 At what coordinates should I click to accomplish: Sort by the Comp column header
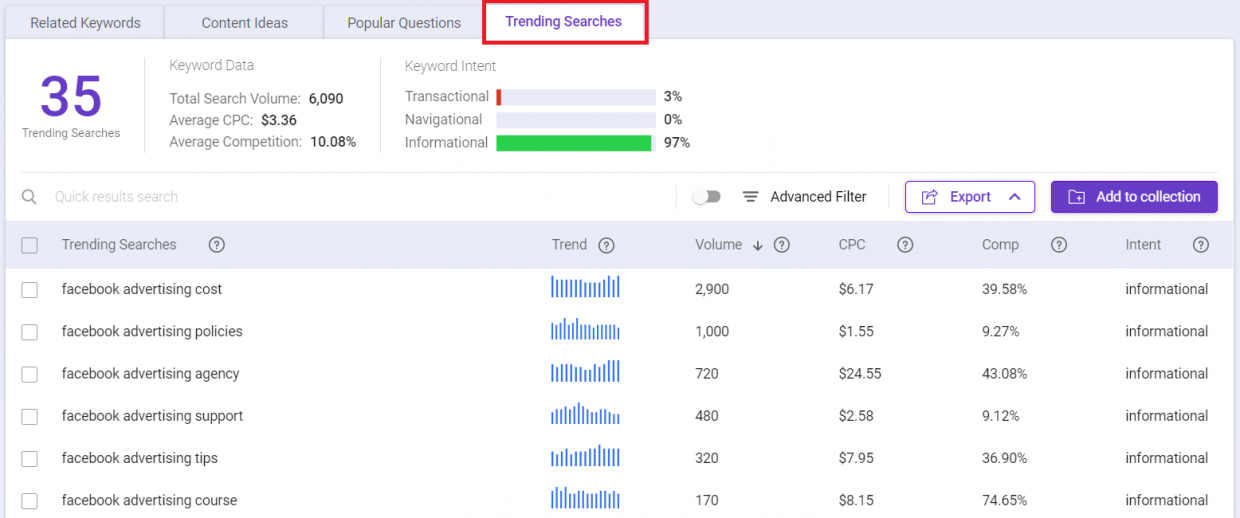[1000, 245]
